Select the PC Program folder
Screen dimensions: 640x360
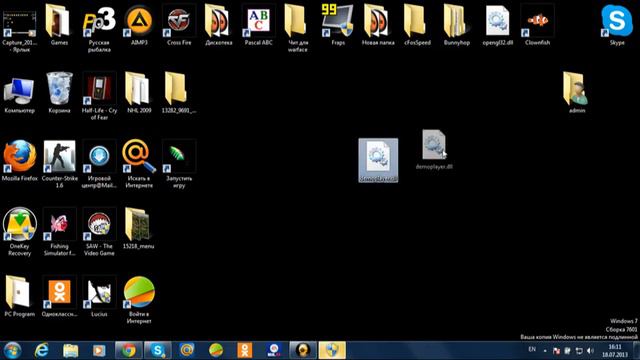[x=19, y=297]
